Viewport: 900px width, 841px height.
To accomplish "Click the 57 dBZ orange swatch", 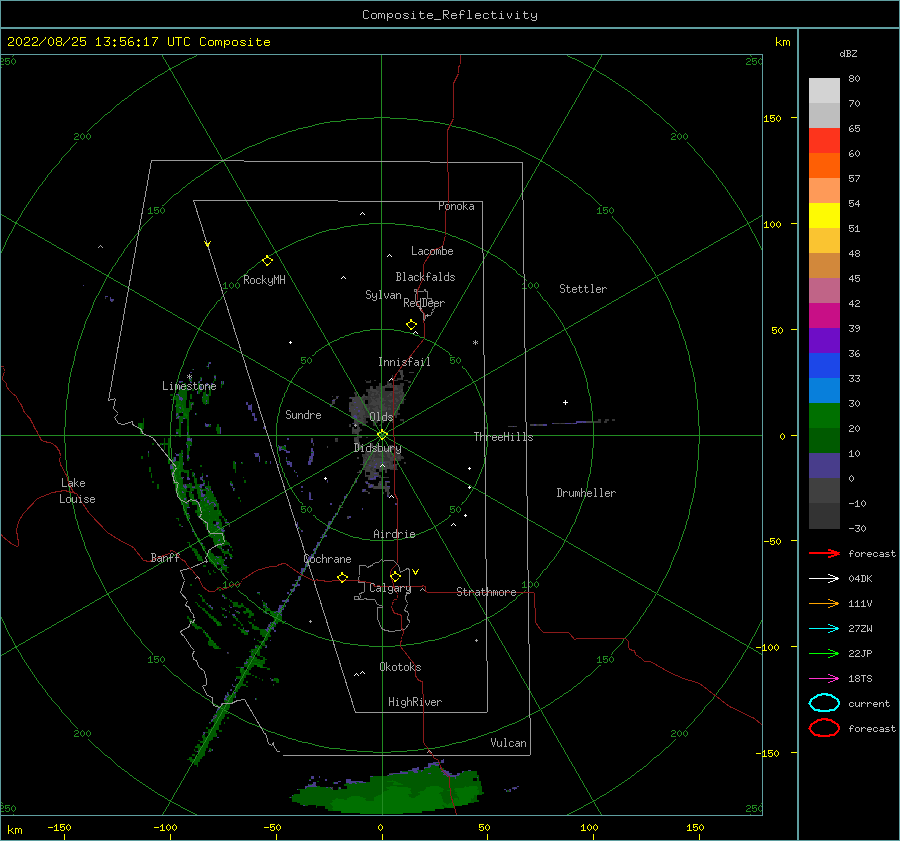I will click(824, 165).
